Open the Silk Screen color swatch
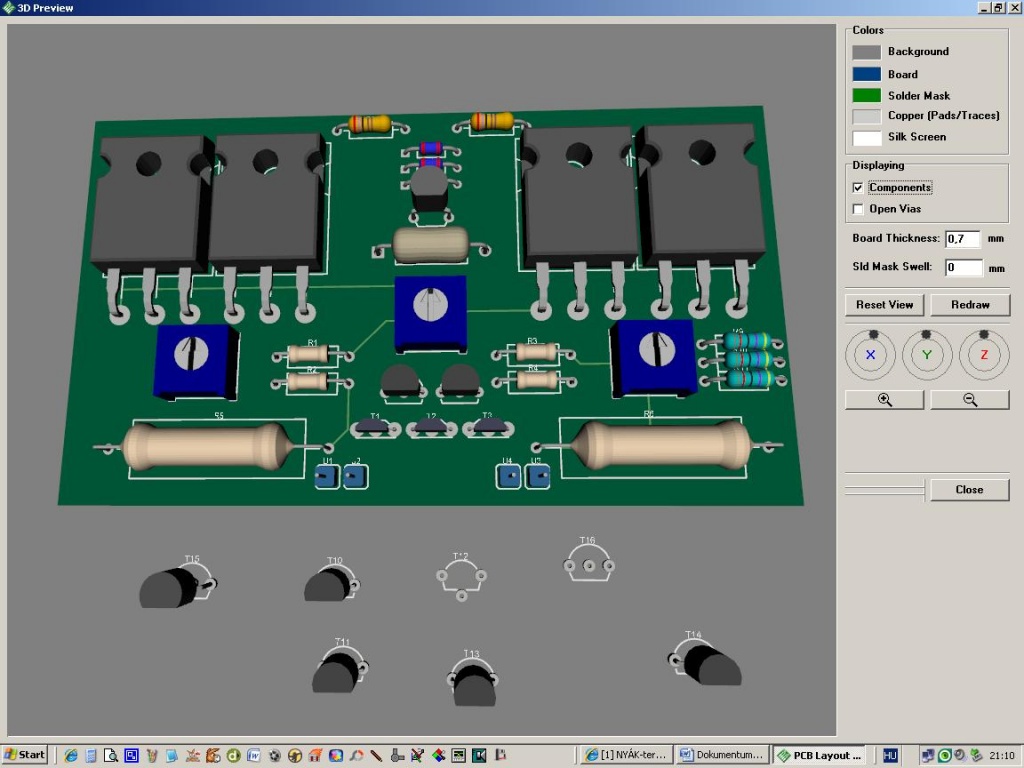Screen dimensions: 1024x768 (x=867, y=138)
